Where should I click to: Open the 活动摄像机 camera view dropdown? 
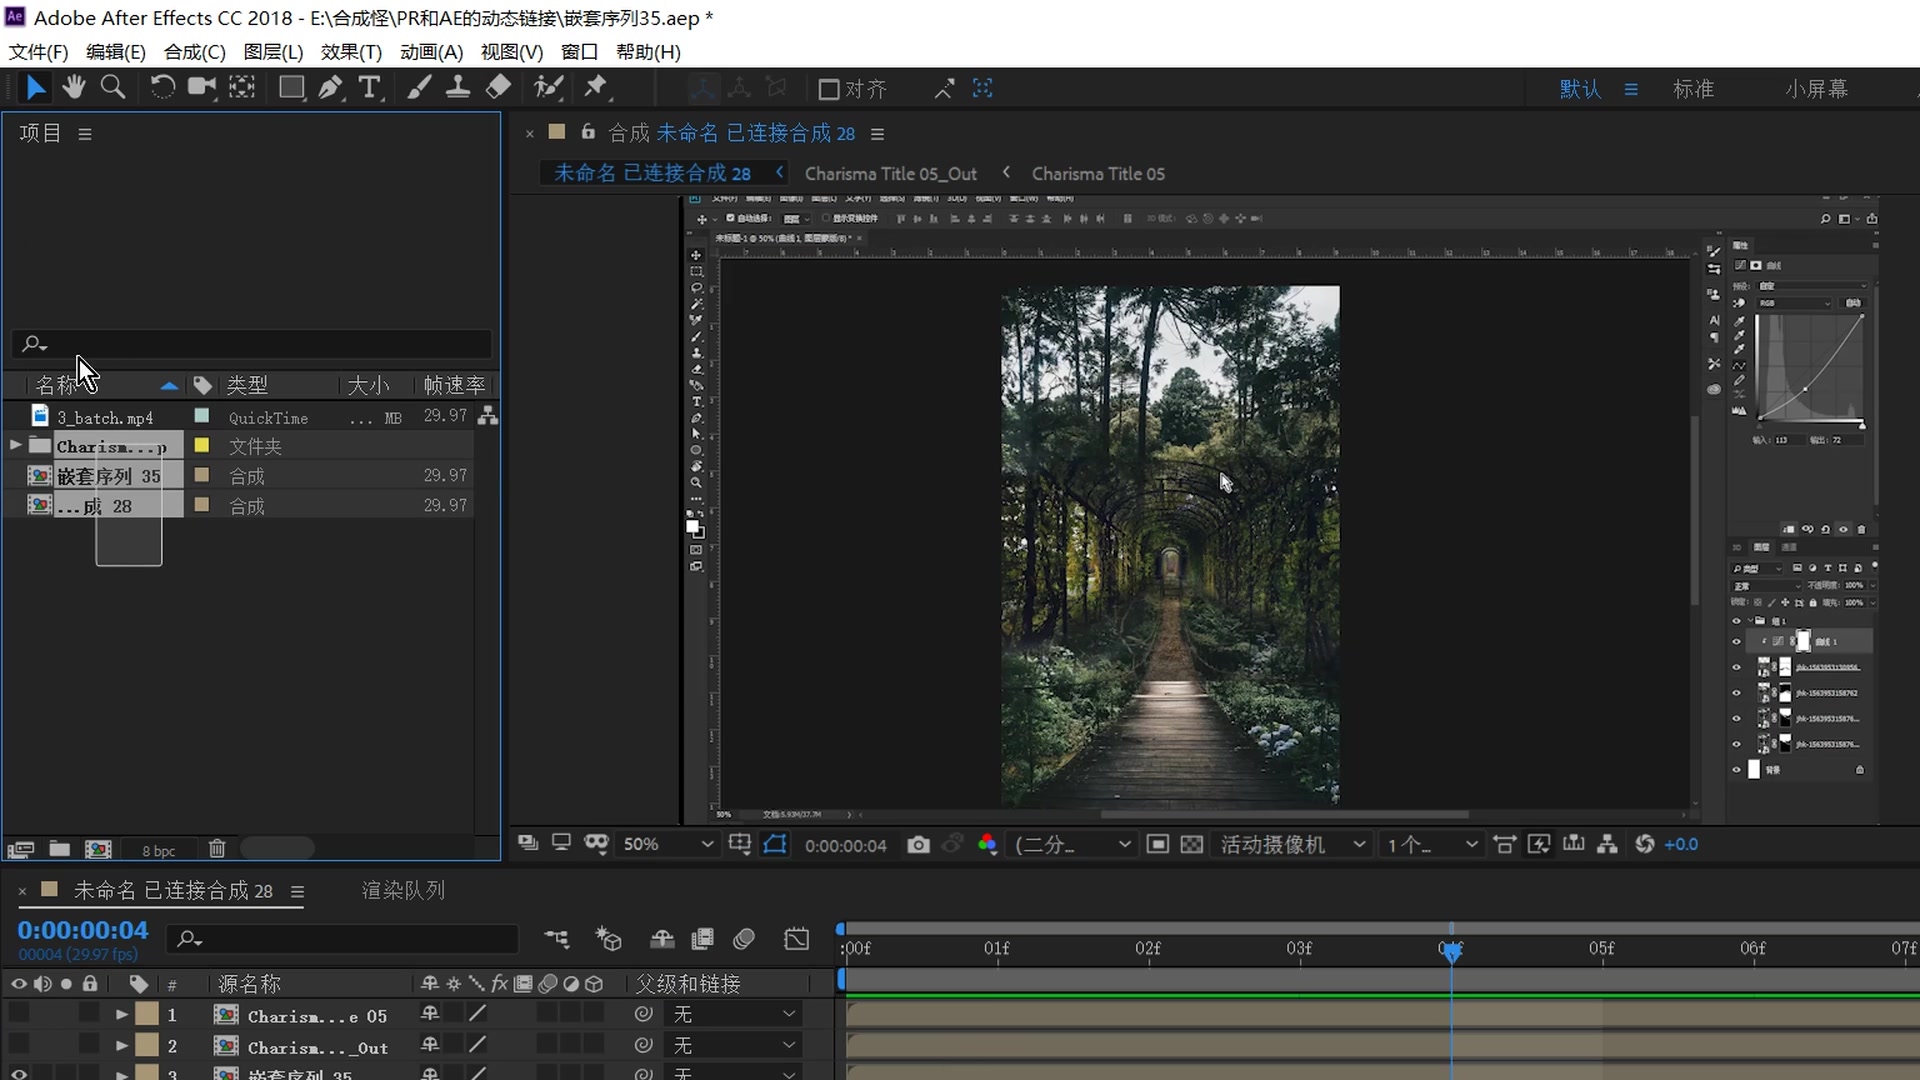pyautogui.click(x=1292, y=845)
